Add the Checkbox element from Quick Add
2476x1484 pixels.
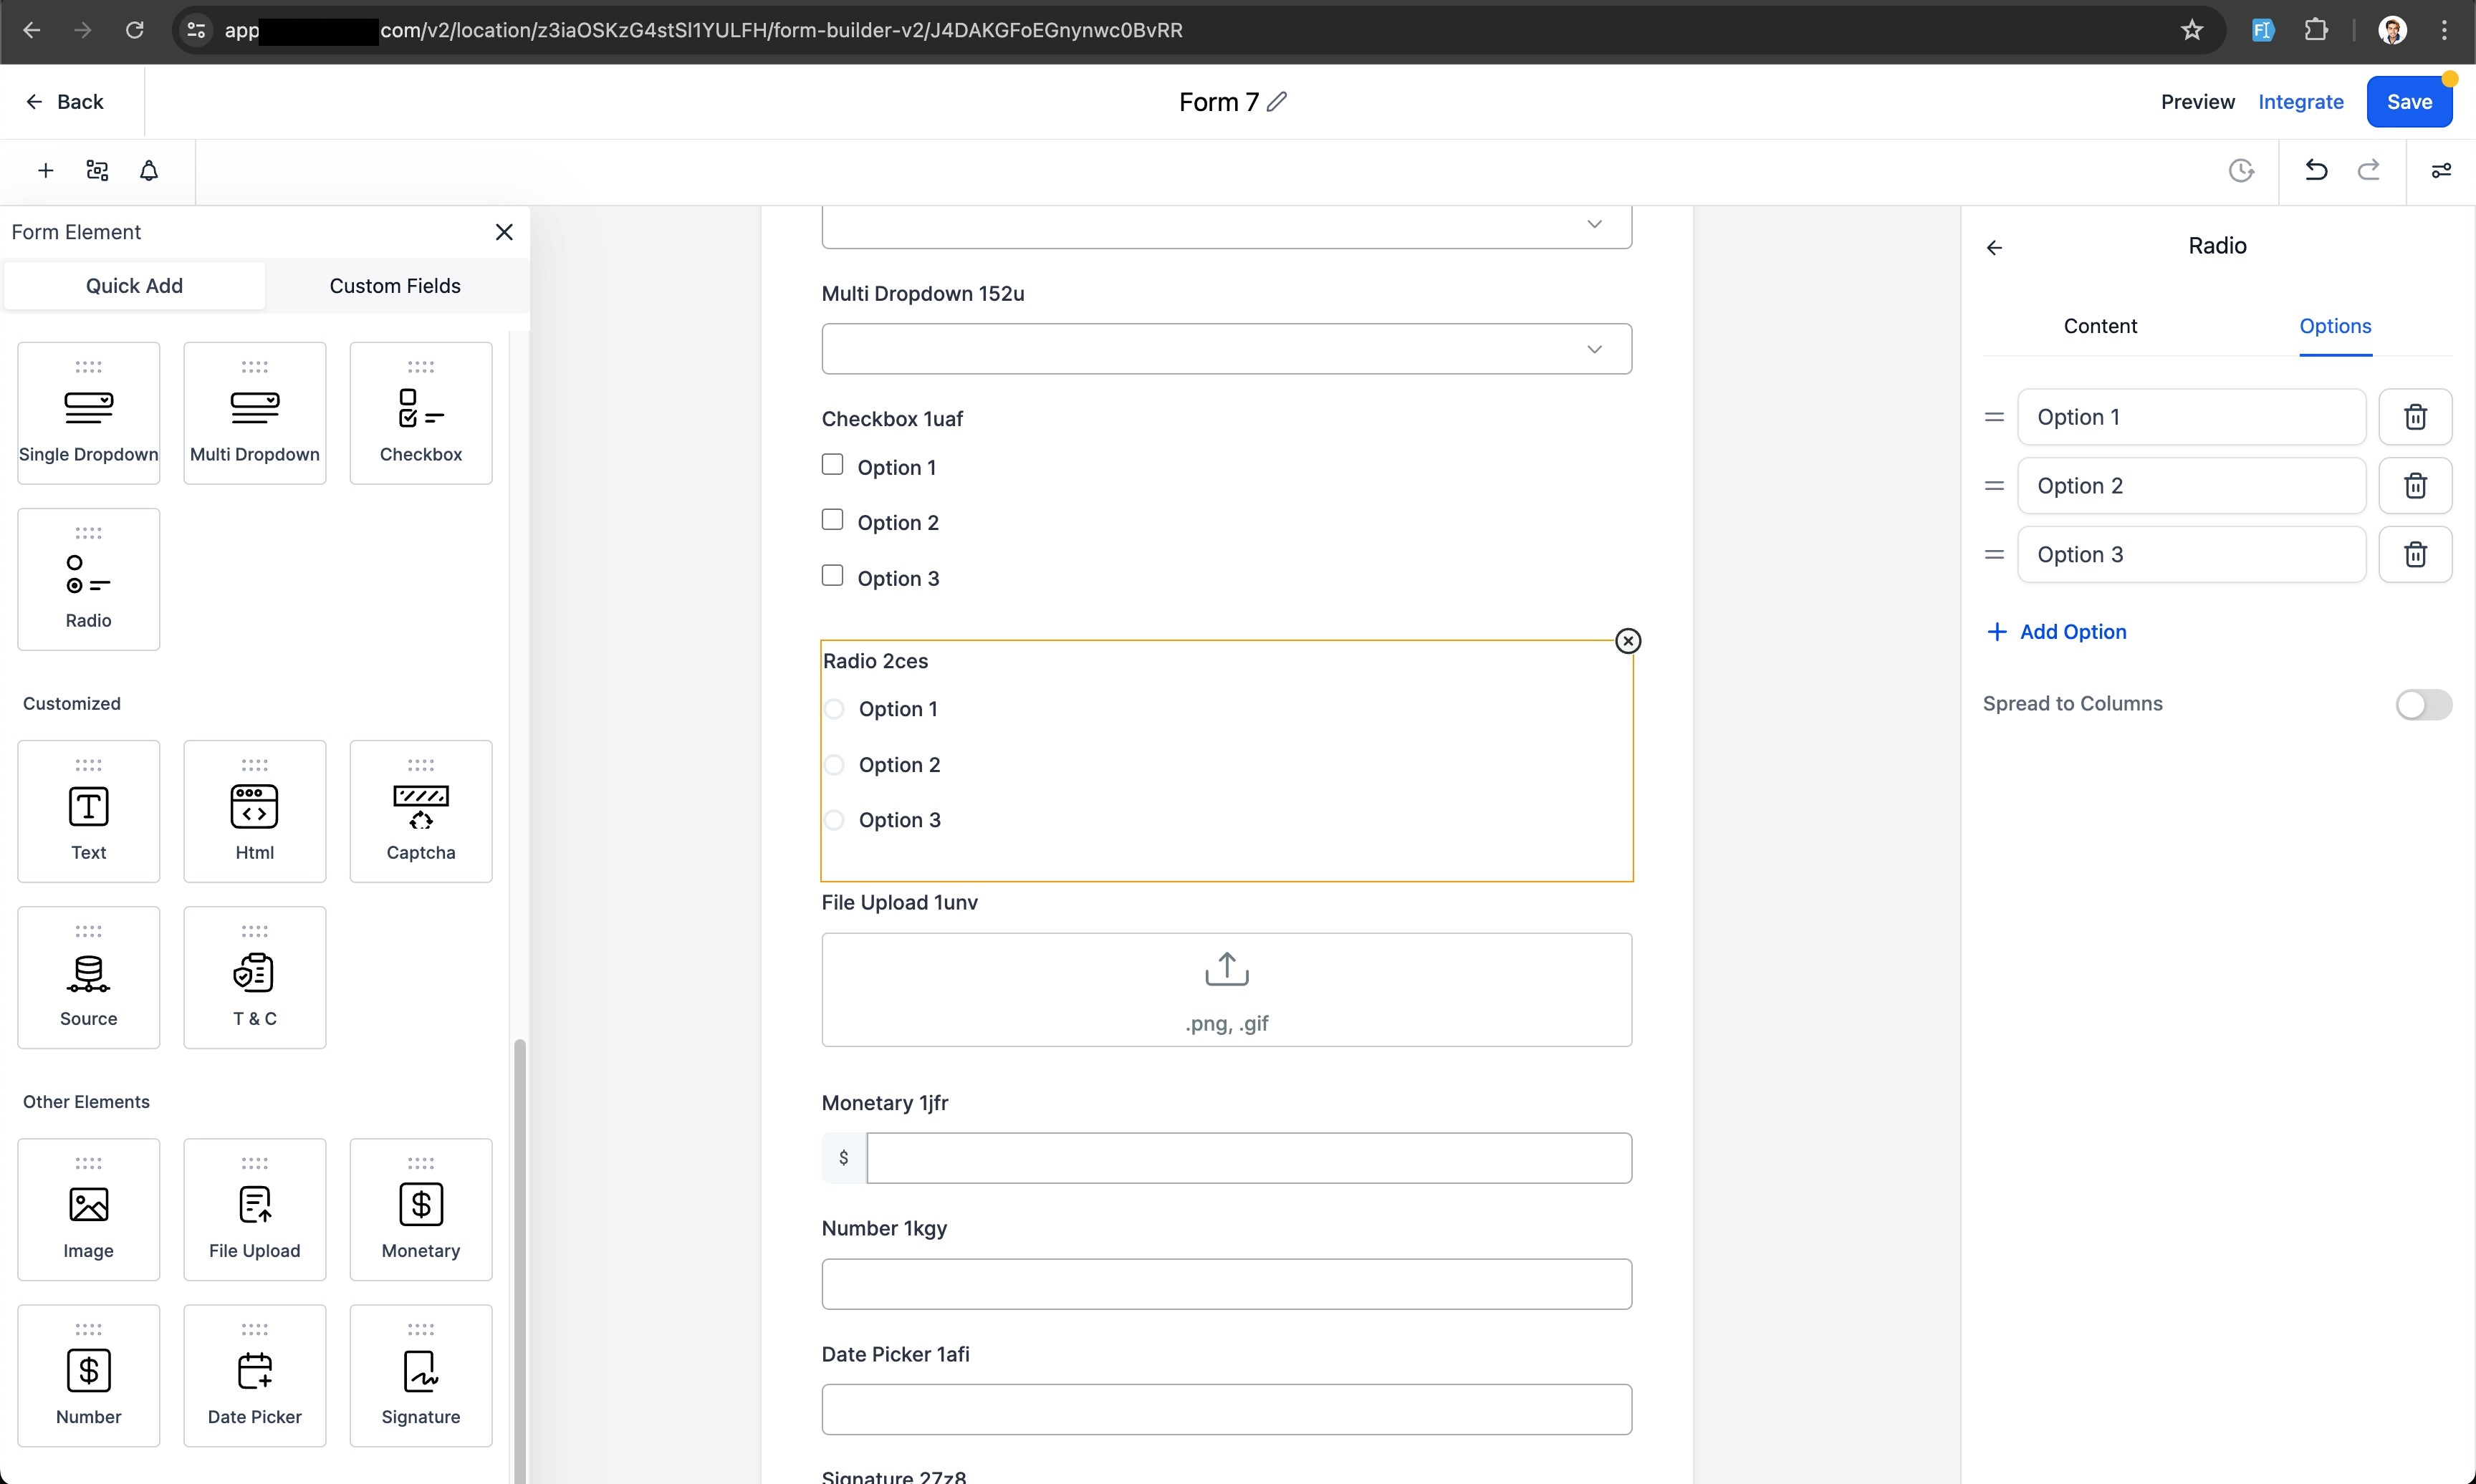point(421,413)
